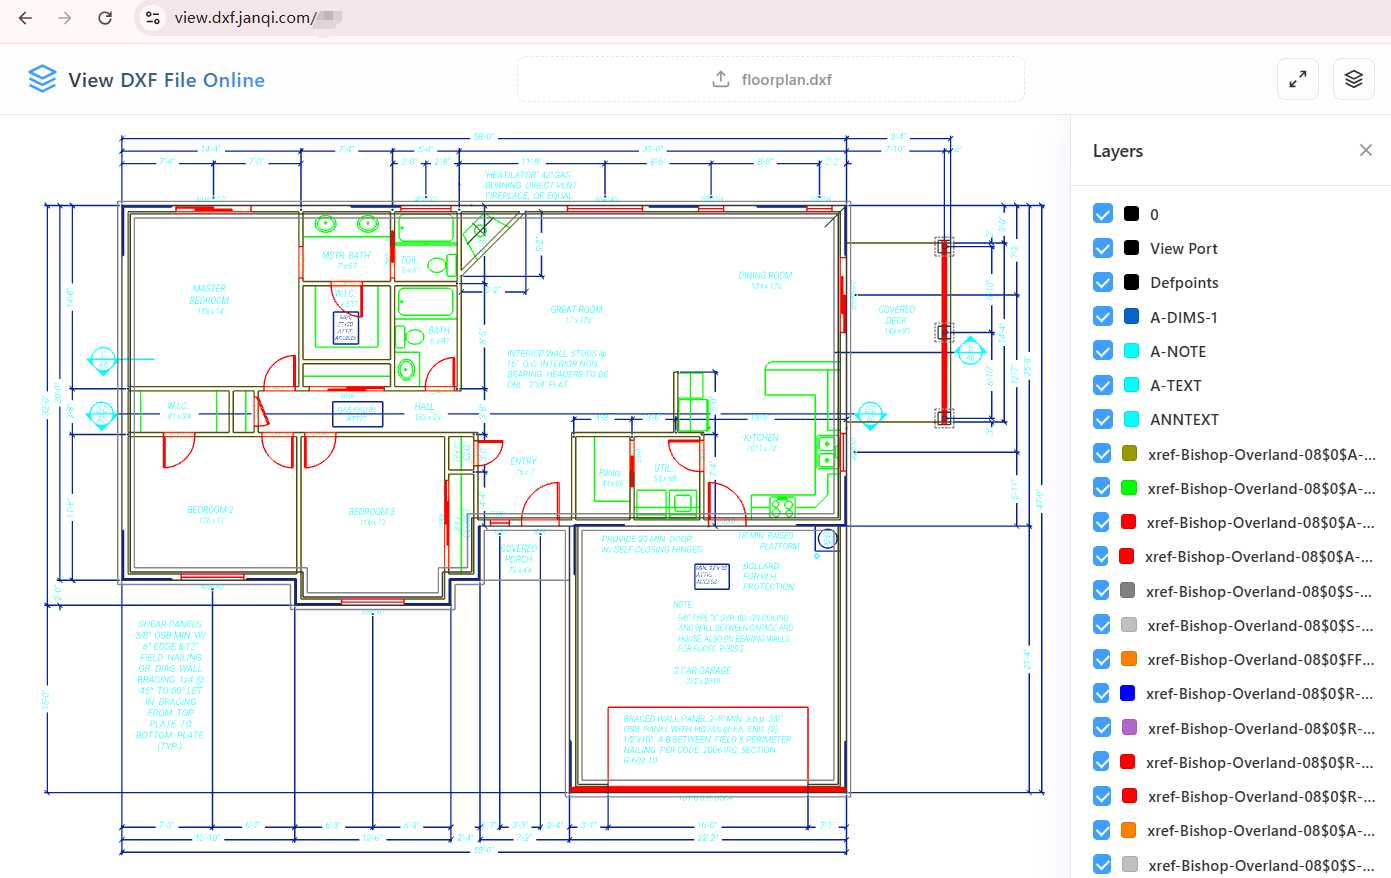Uncheck the A-TEXT layer

coord(1103,385)
